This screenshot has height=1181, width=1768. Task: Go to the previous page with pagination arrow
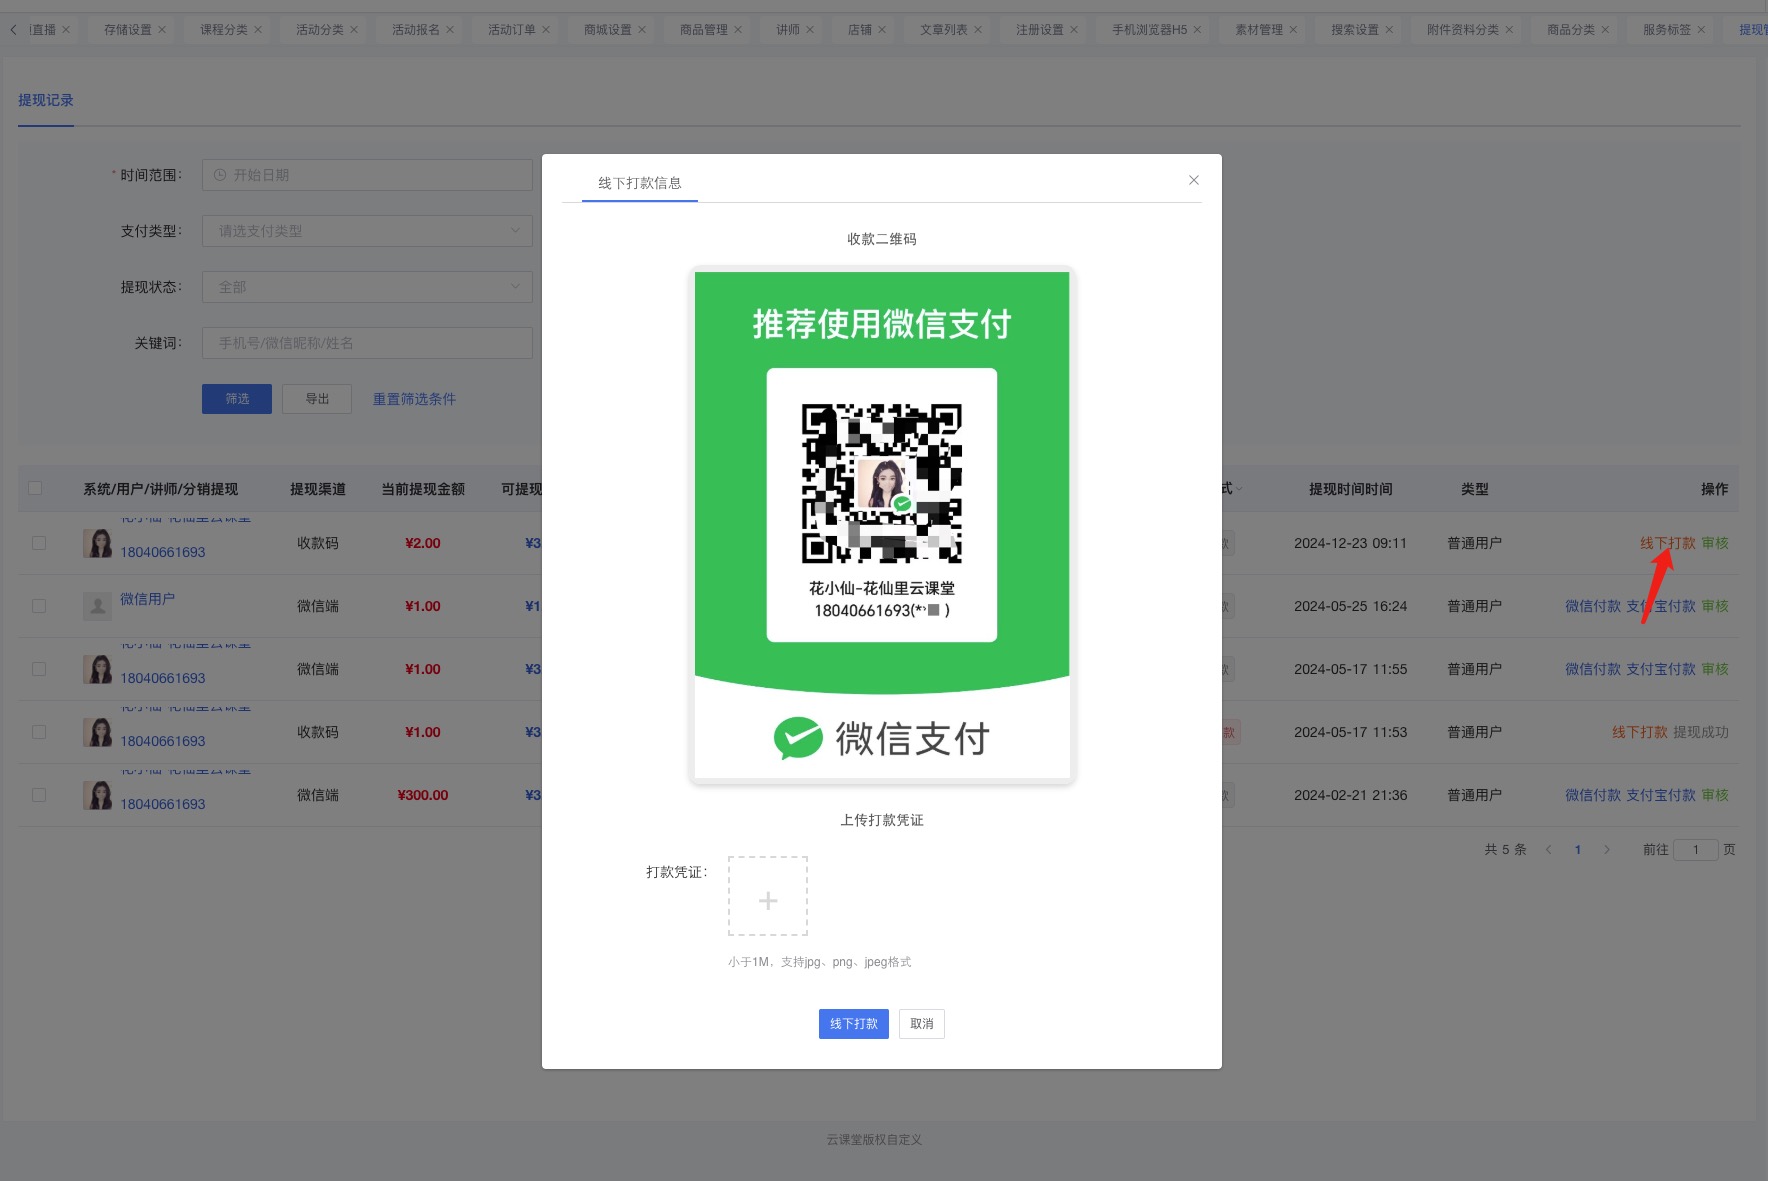pyautogui.click(x=1549, y=850)
